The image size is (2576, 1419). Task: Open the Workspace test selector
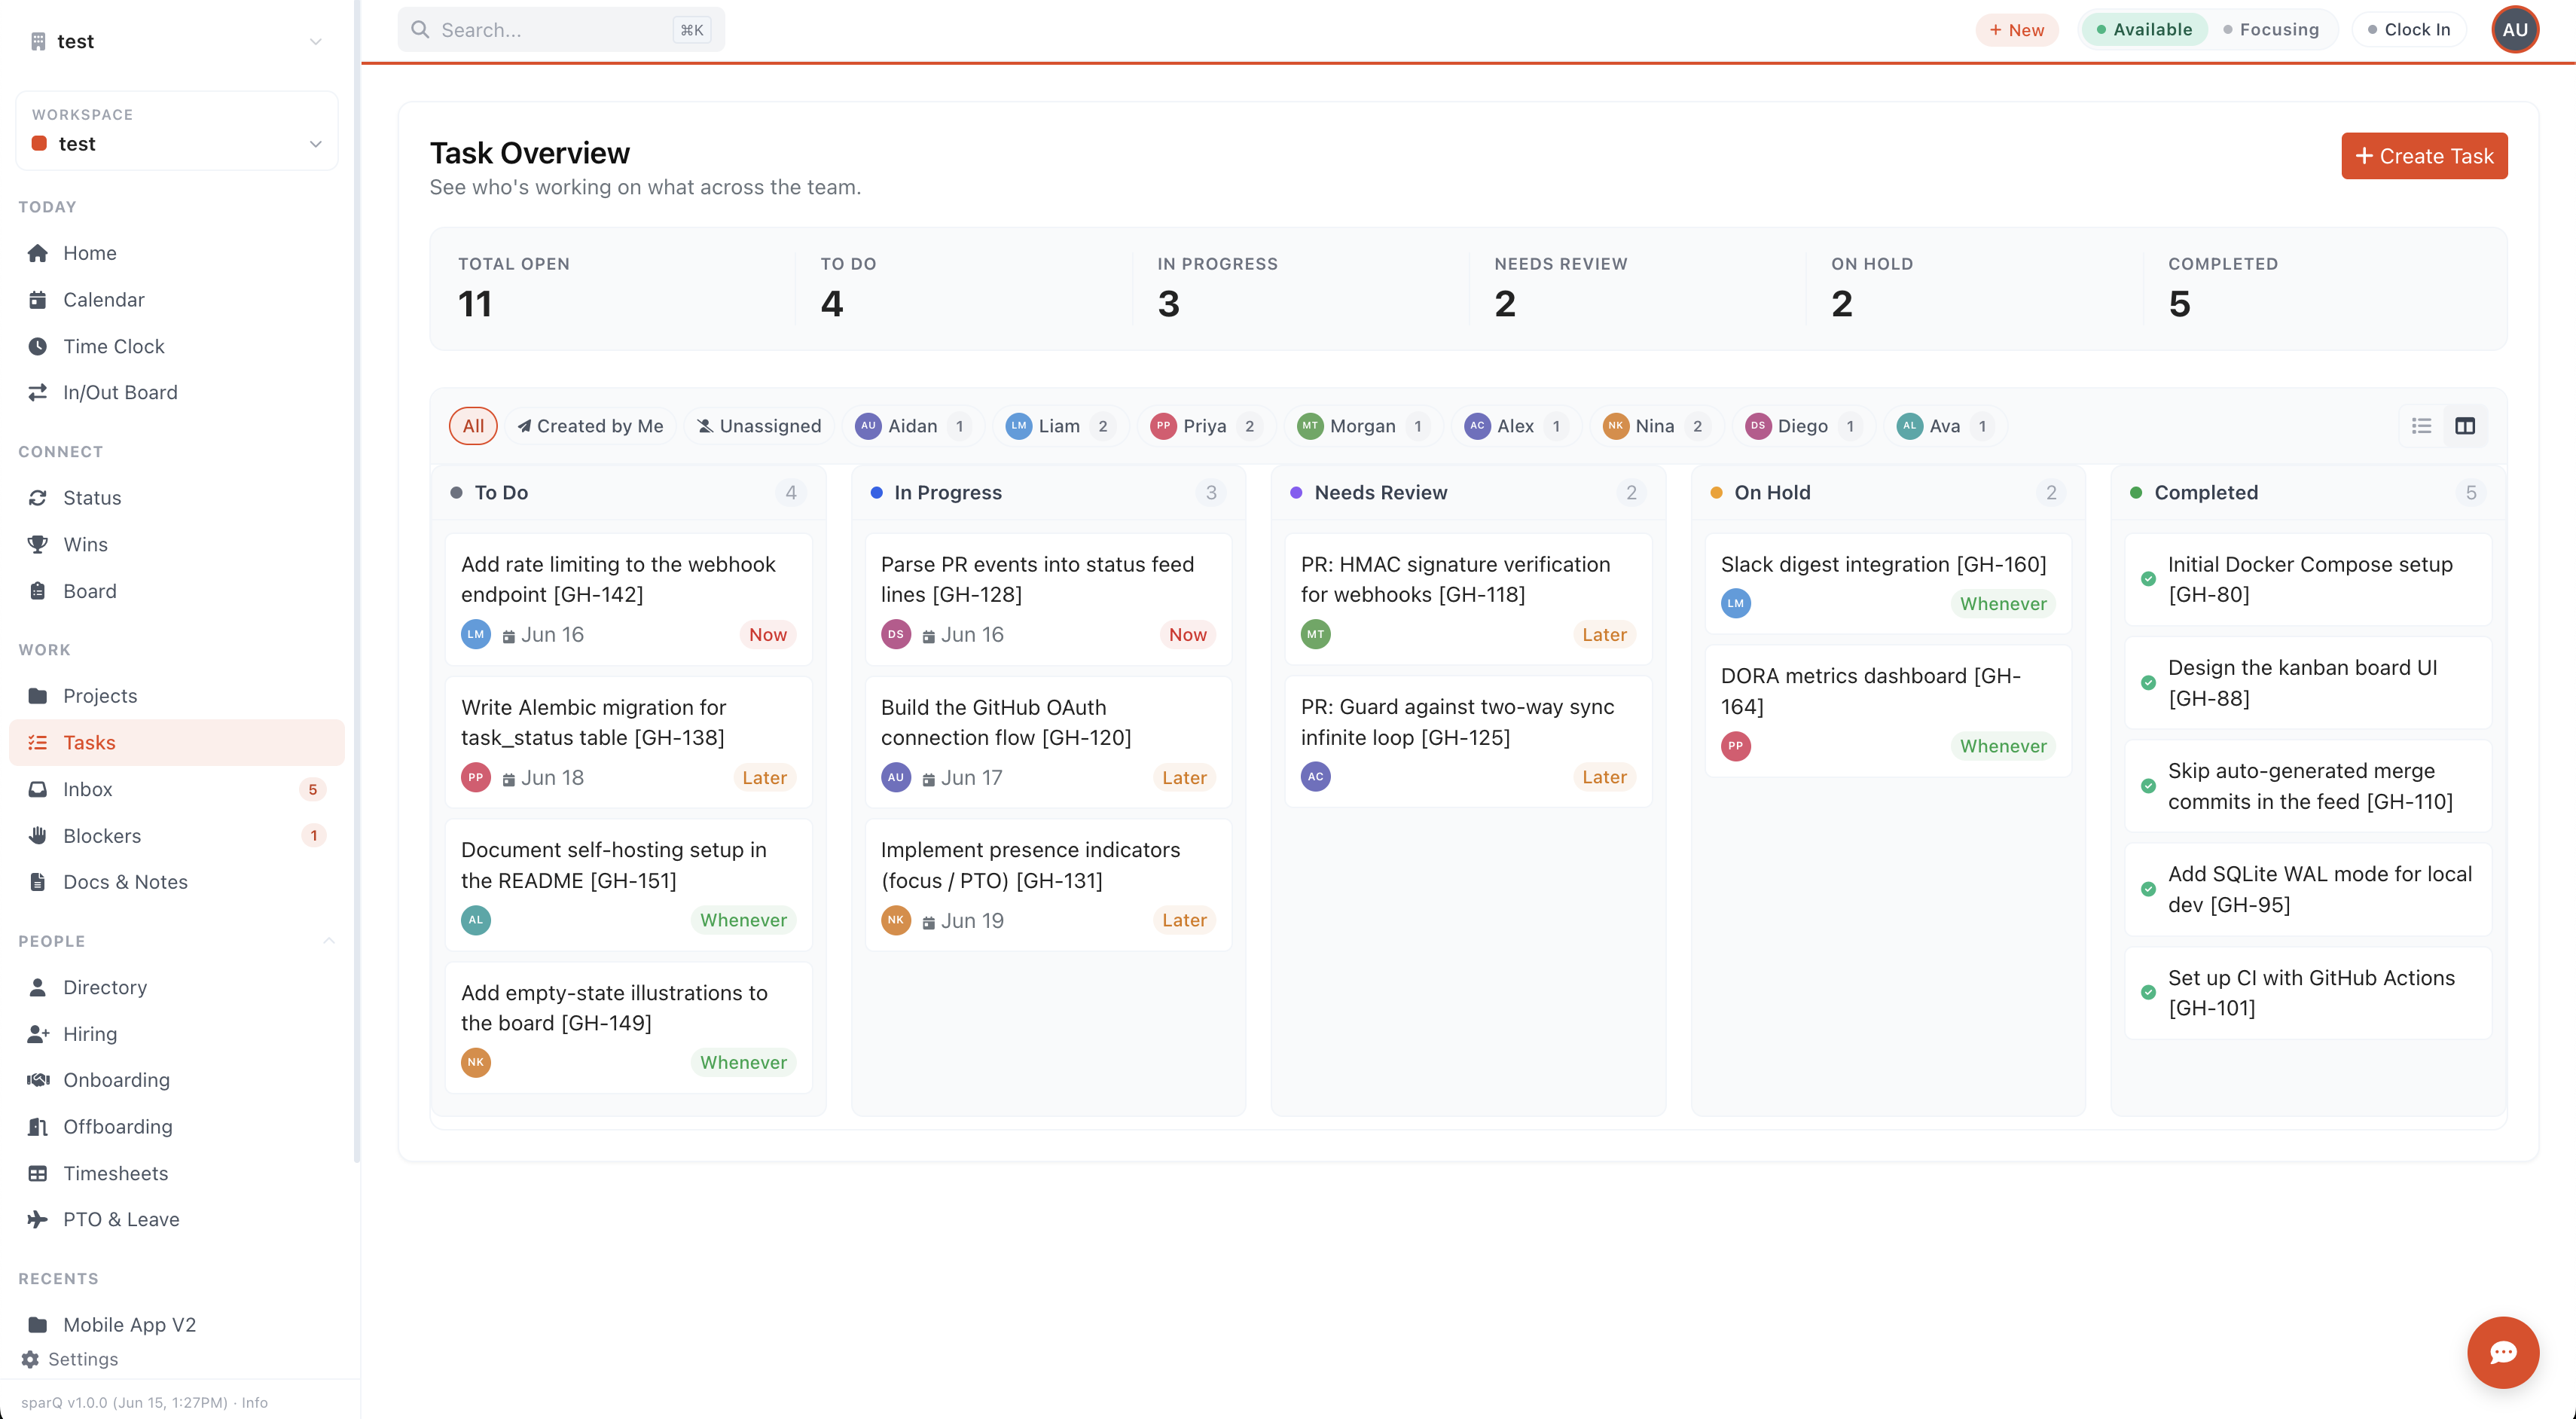click(177, 131)
